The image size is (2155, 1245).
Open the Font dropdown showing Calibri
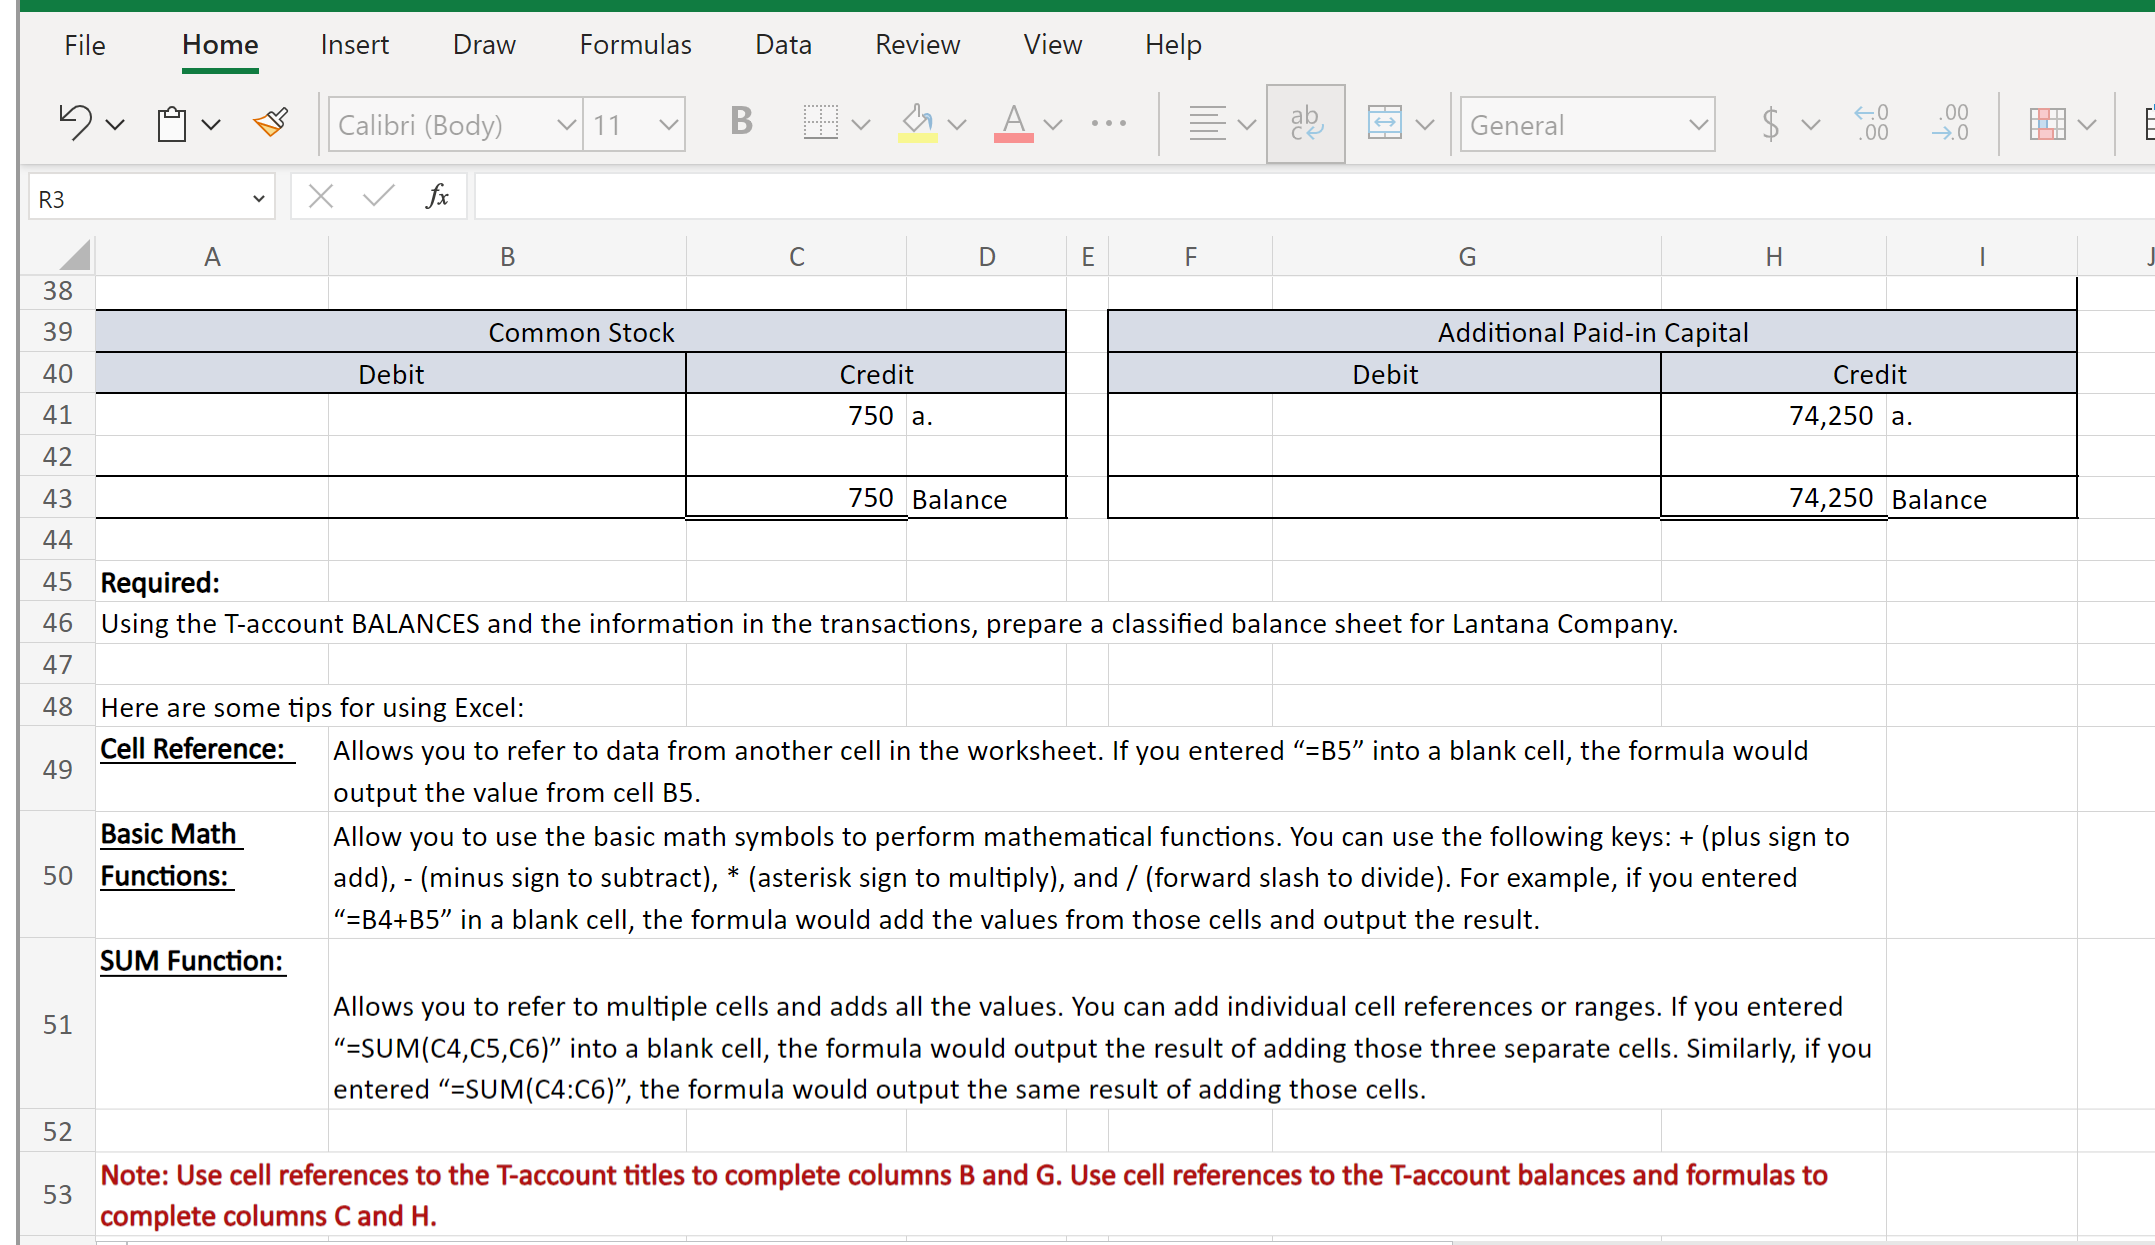[x=455, y=123]
